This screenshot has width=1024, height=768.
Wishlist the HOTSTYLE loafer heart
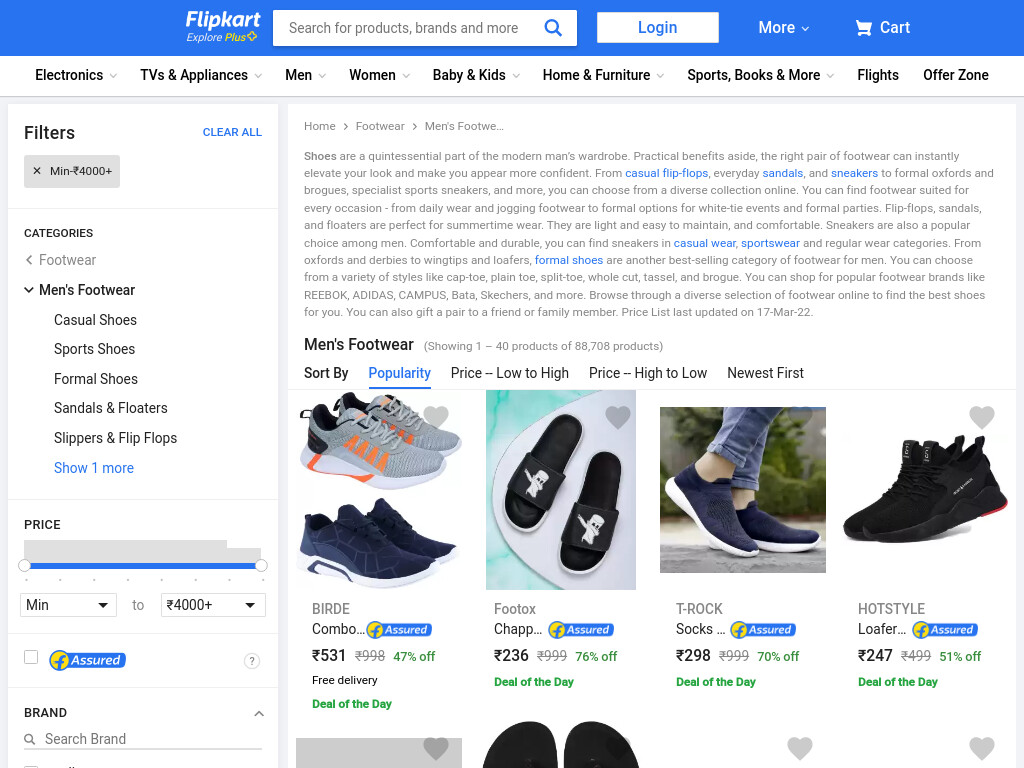pos(982,417)
